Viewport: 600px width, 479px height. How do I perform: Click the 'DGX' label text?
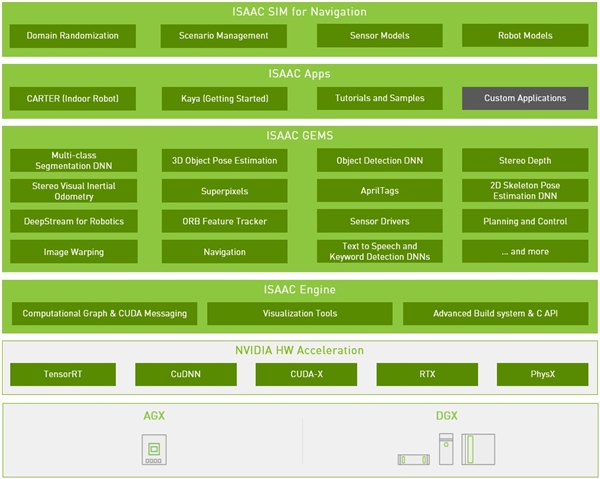tap(447, 416)
